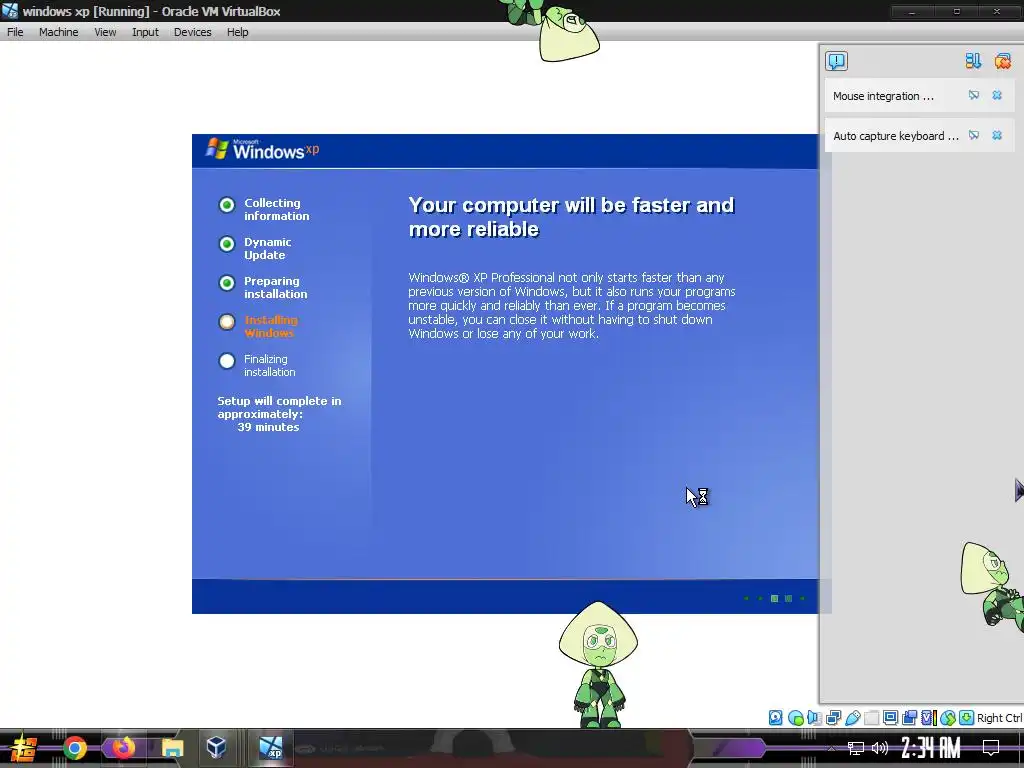Click the volume speaker tray icon
This screenshot has height=768, width=1024.
880,748
